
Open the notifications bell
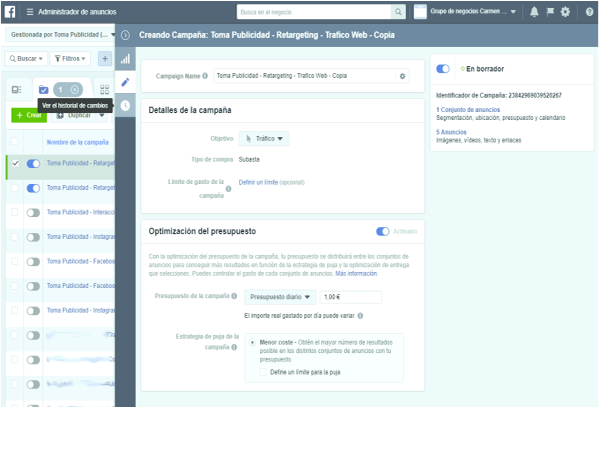pos(534,11)
